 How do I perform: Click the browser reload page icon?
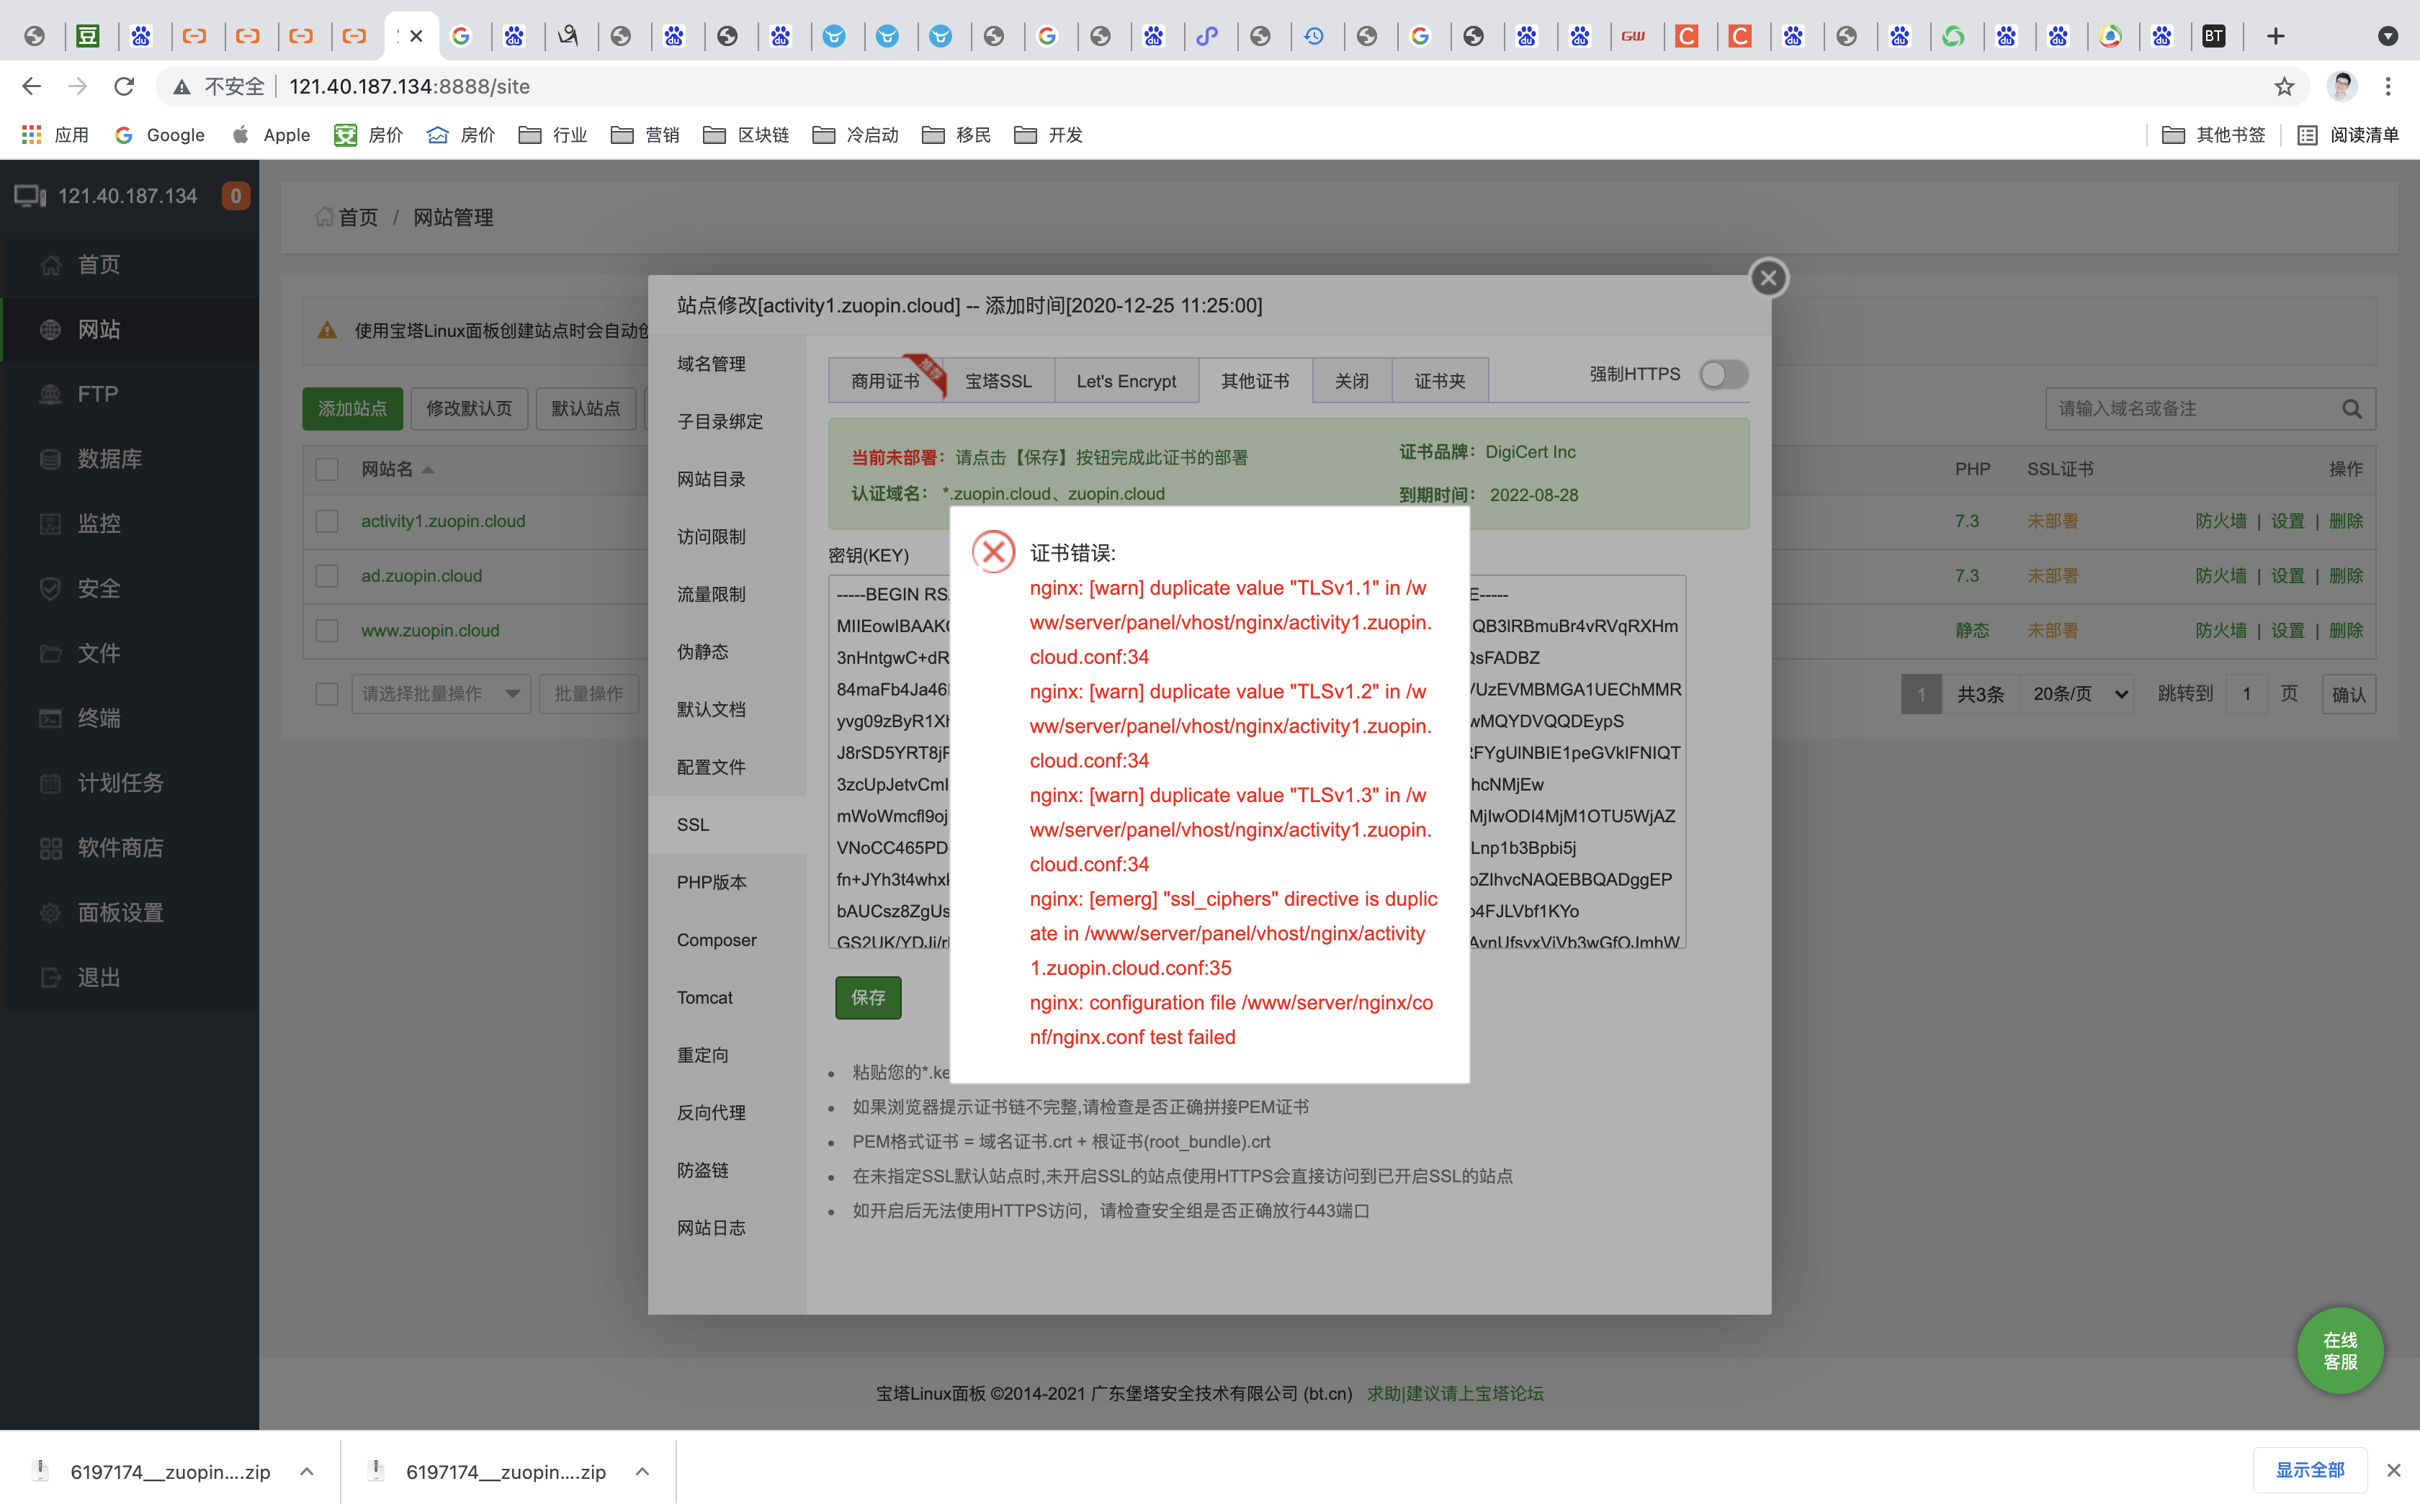(x=124, y=87)
